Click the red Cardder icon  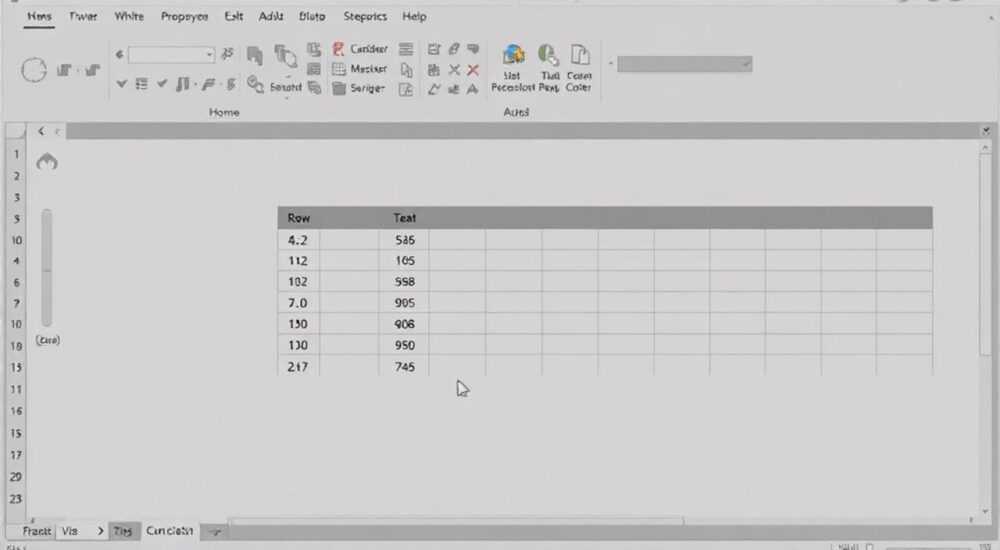coord(339,49)
